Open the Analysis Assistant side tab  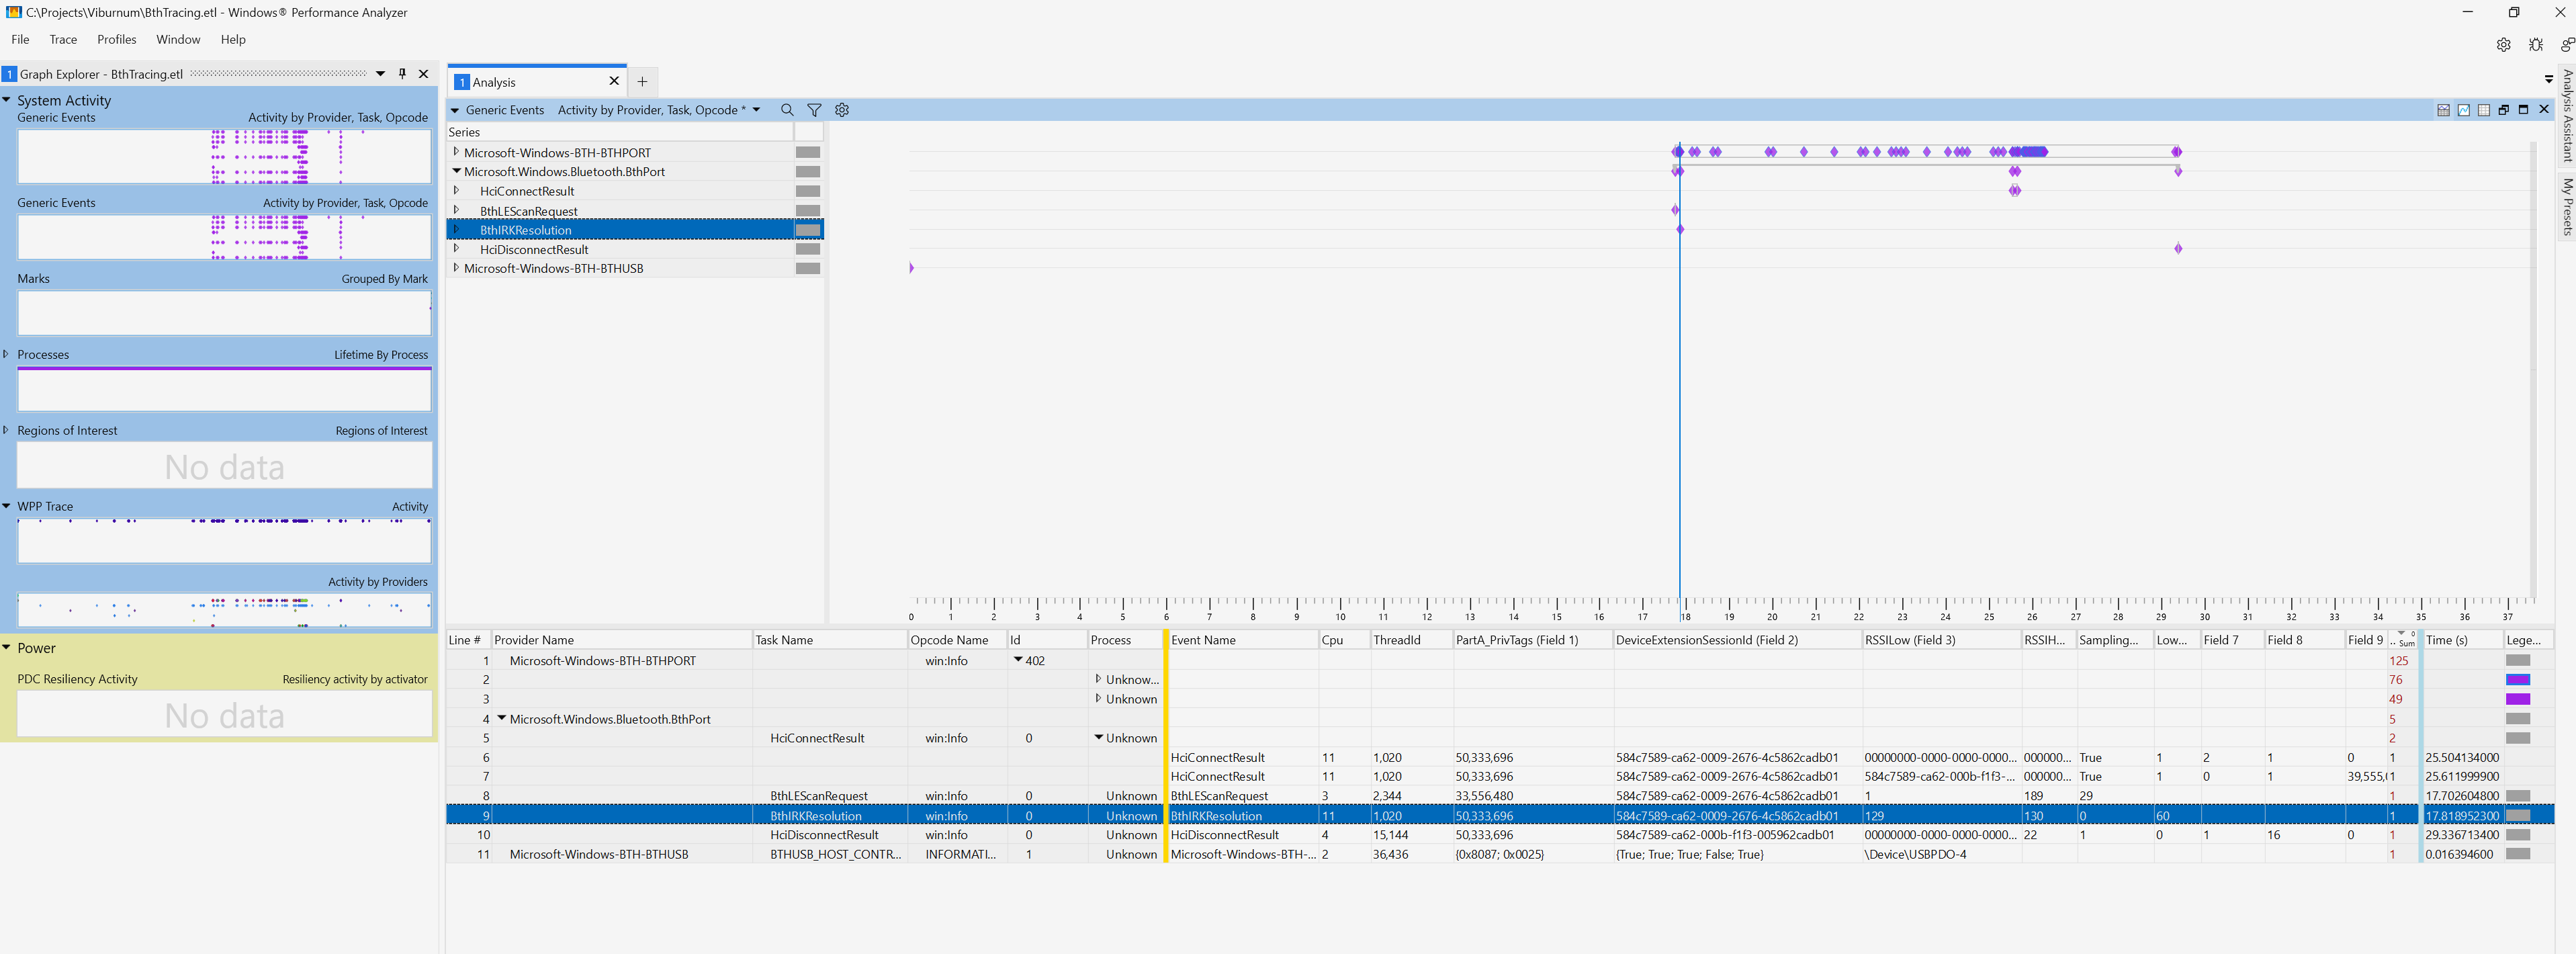pyautogui.click(x=2567, y=115)
